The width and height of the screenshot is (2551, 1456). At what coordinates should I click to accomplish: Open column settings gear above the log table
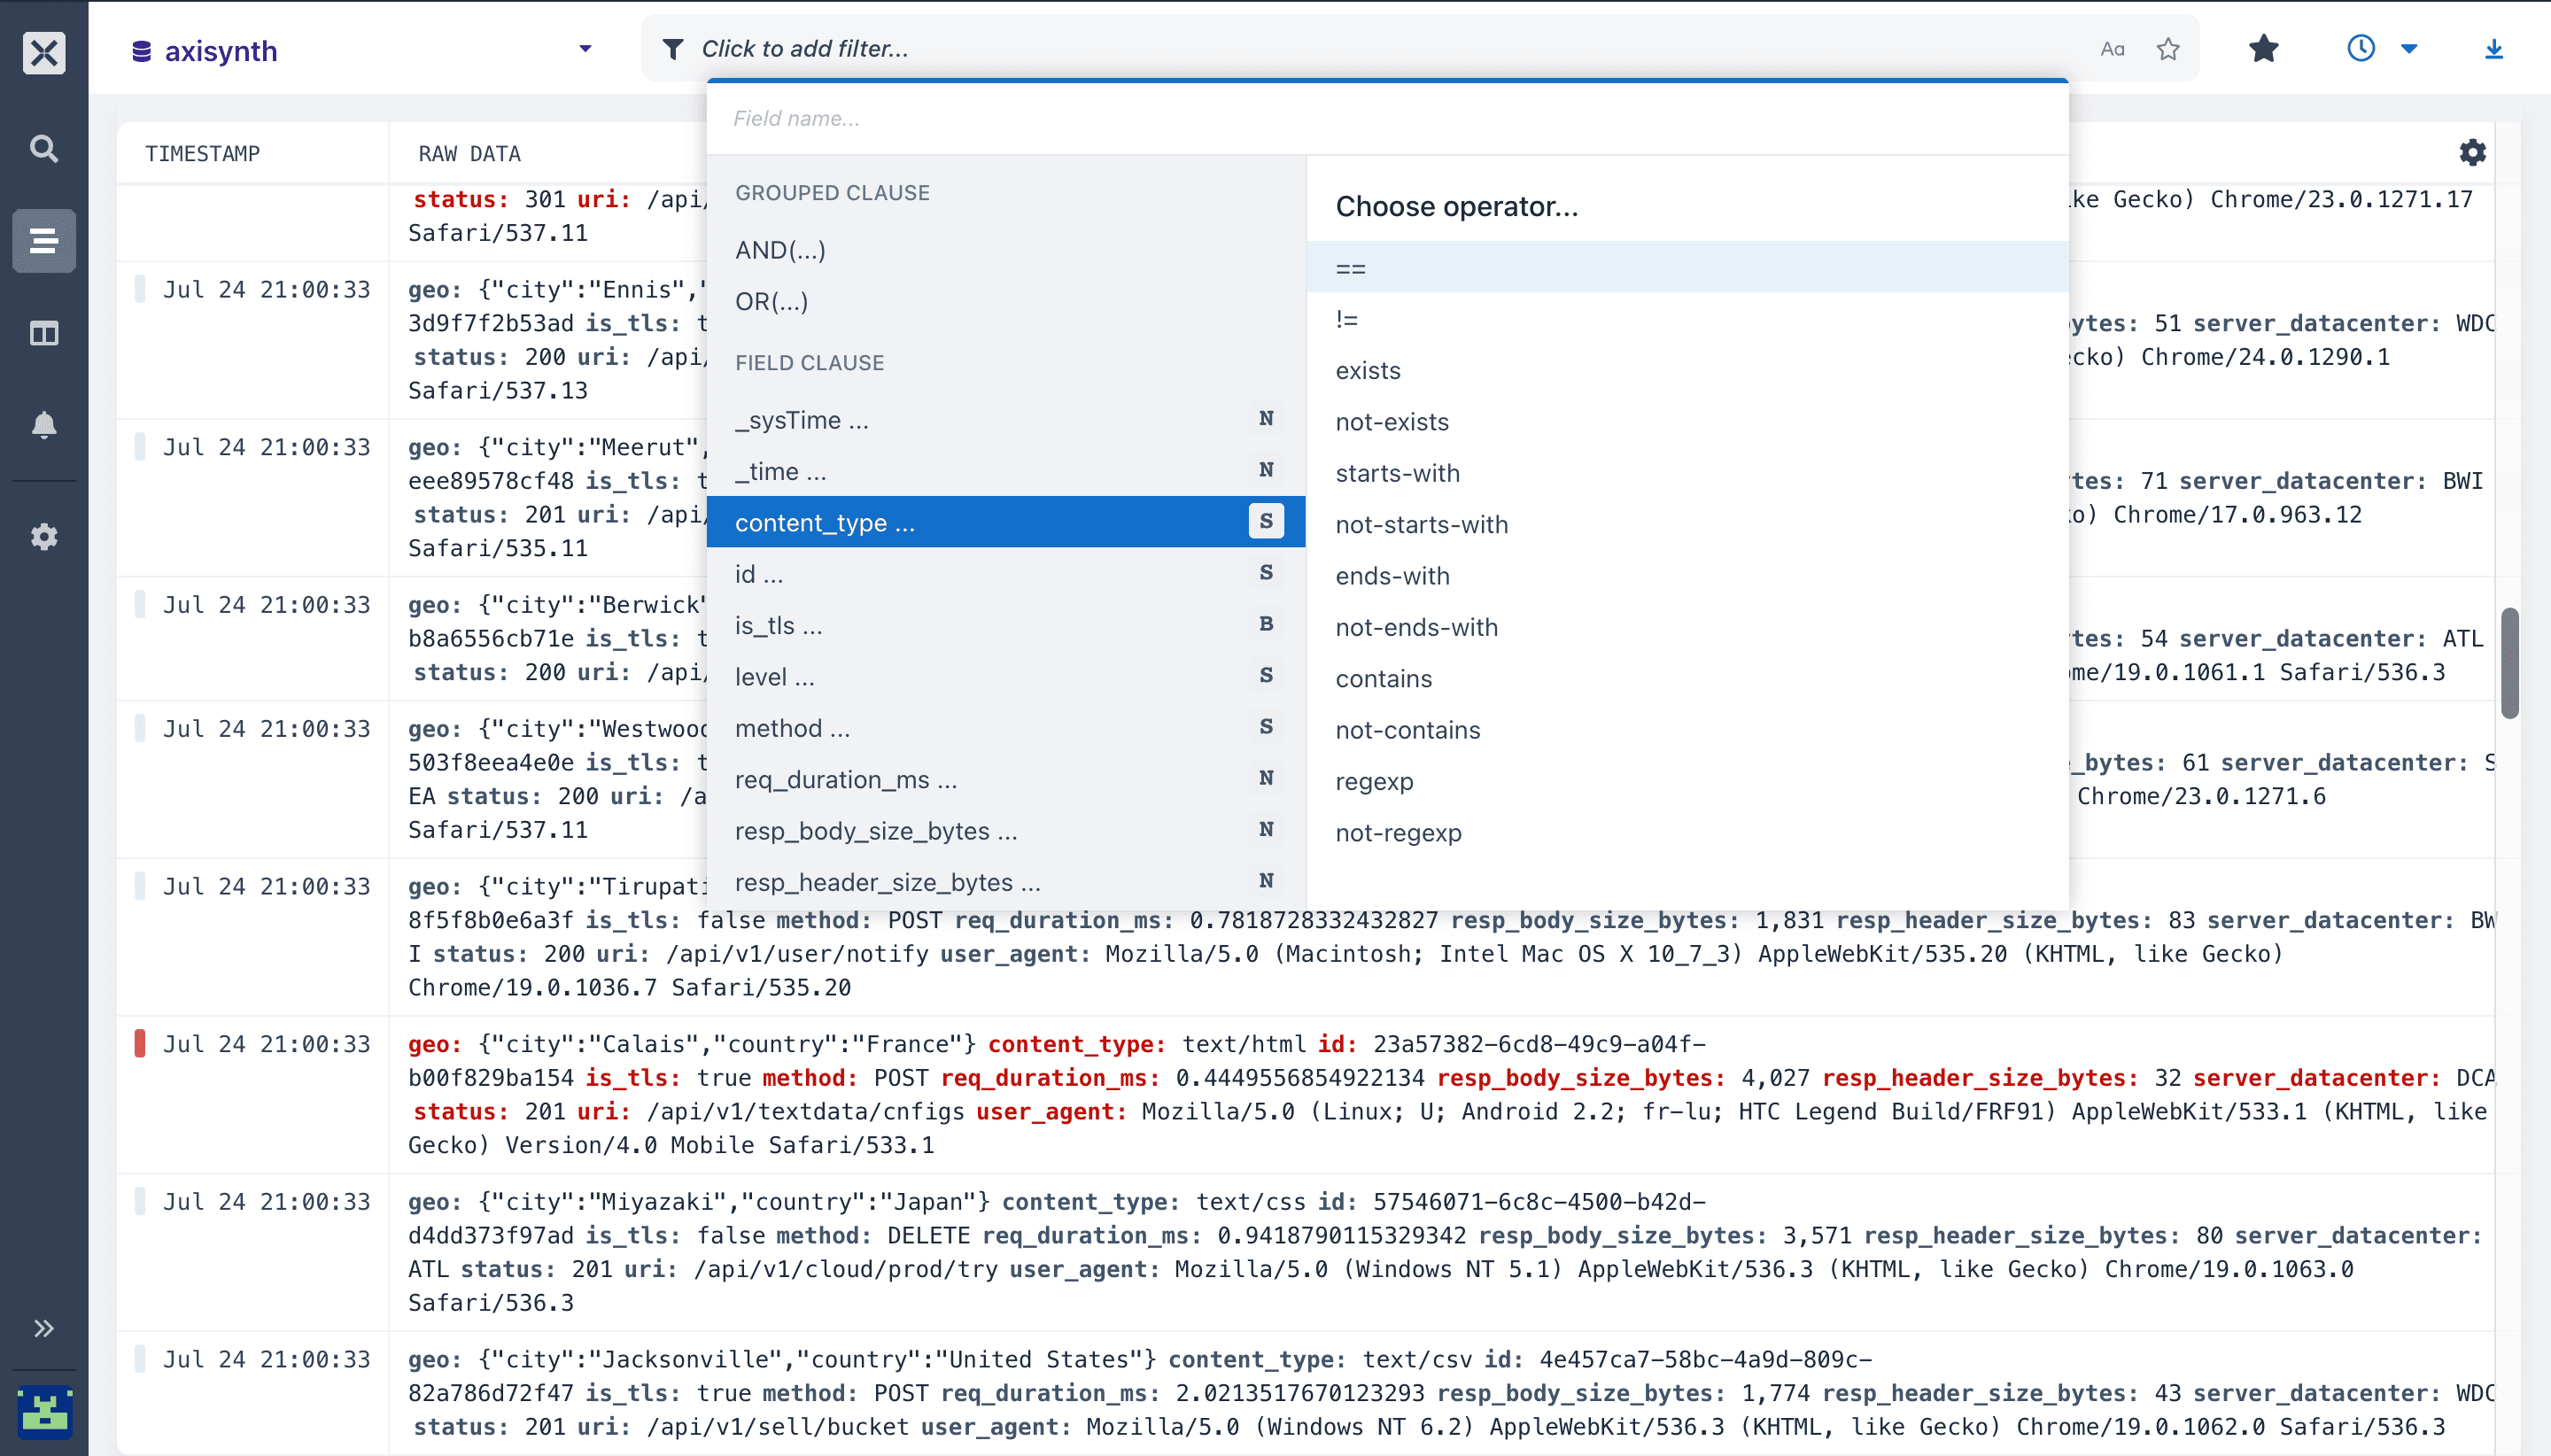point(2473,152)
